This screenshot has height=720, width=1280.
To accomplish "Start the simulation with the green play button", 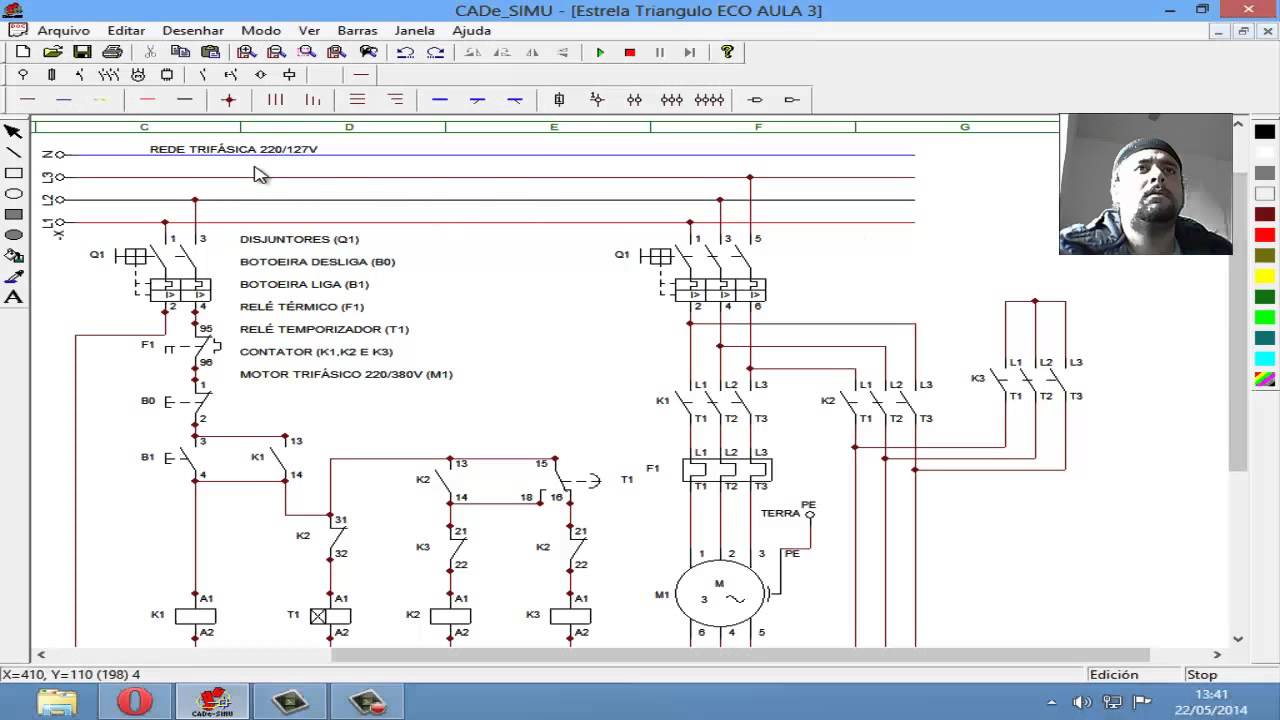I will 600,52.
